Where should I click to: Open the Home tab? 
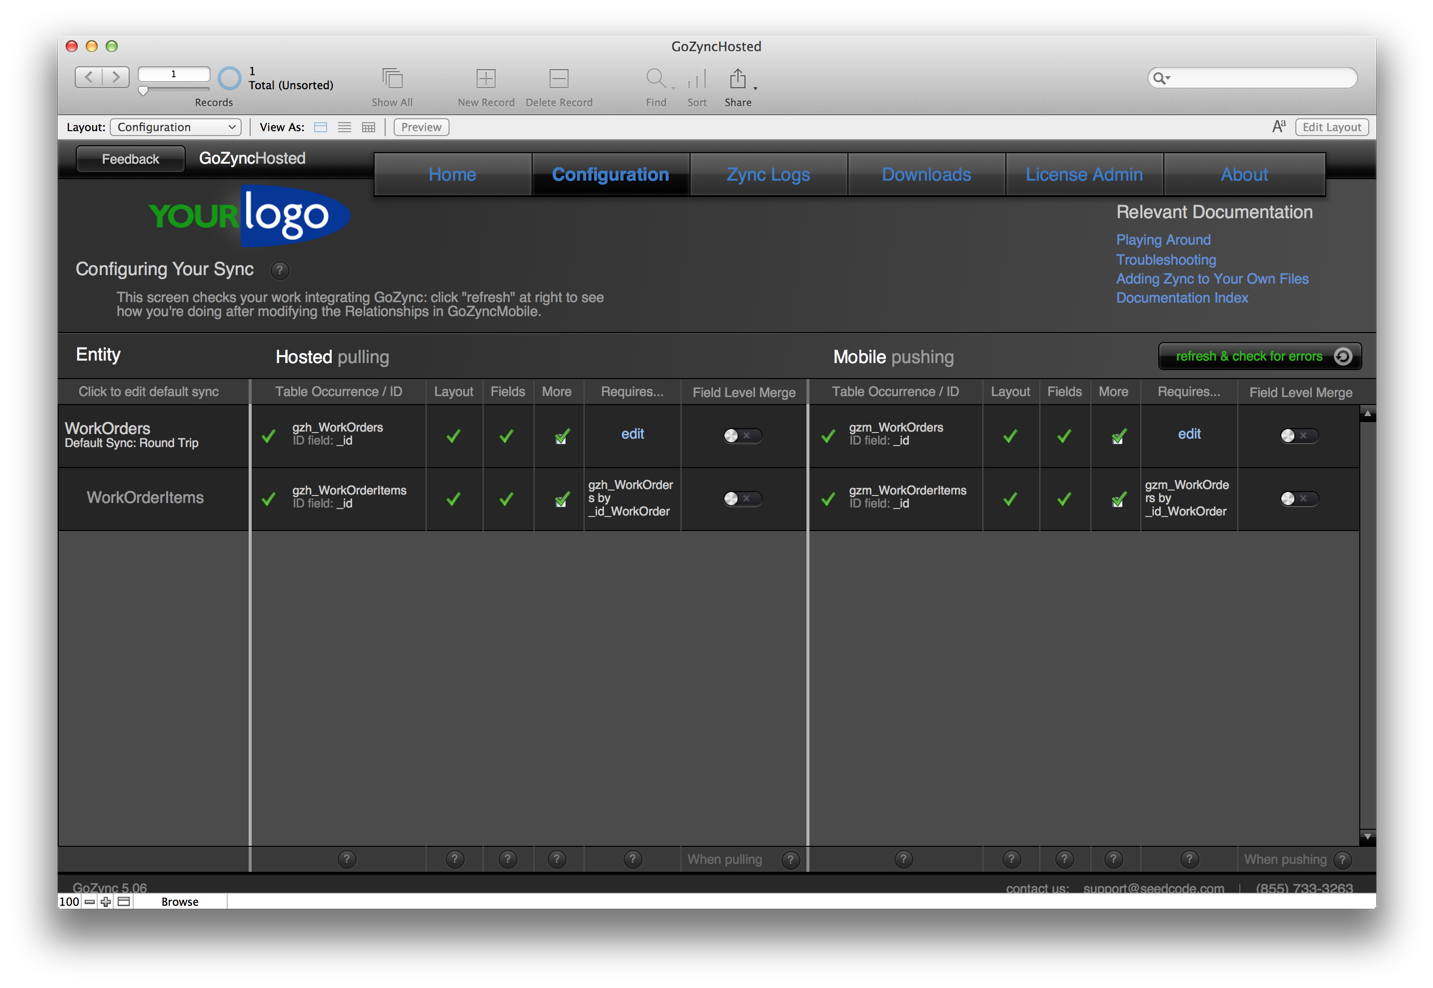[x=452, y=175]
